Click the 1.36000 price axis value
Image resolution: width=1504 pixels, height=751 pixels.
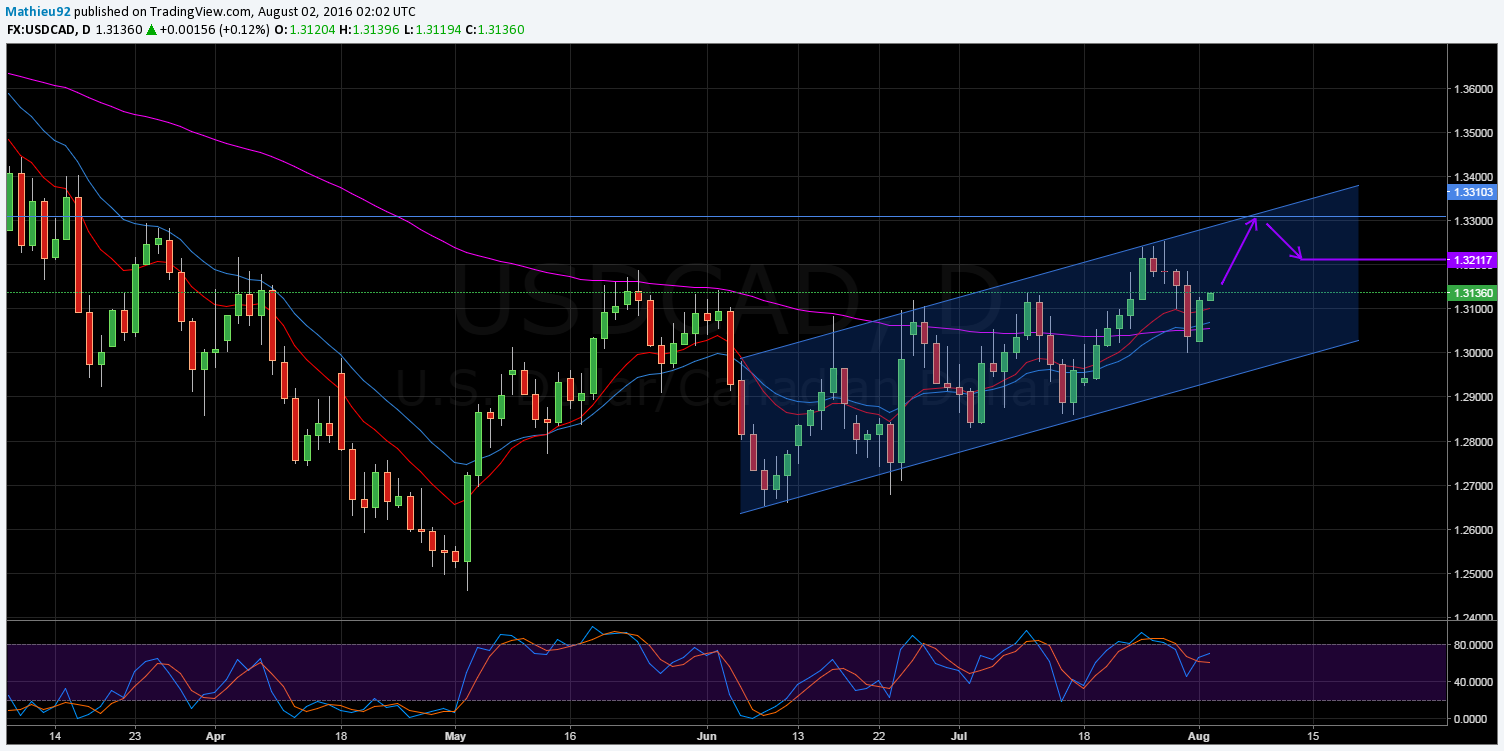coord(1474,89)
